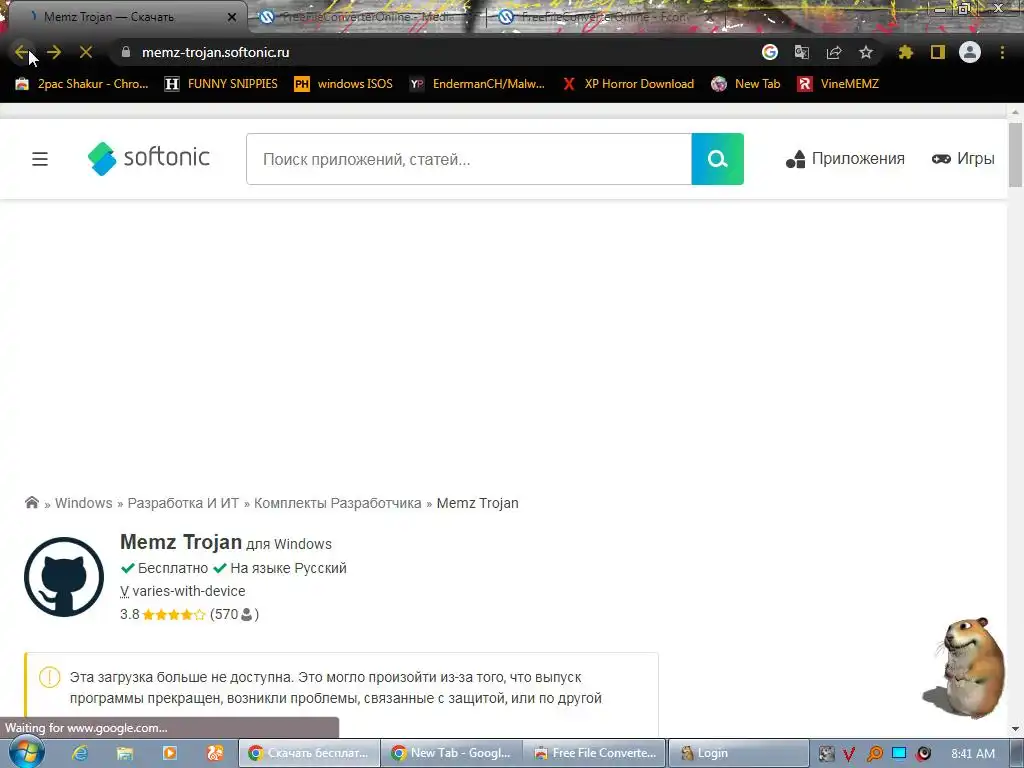Open Windows Explorer folder from taskbar

(x=125, y=753)
